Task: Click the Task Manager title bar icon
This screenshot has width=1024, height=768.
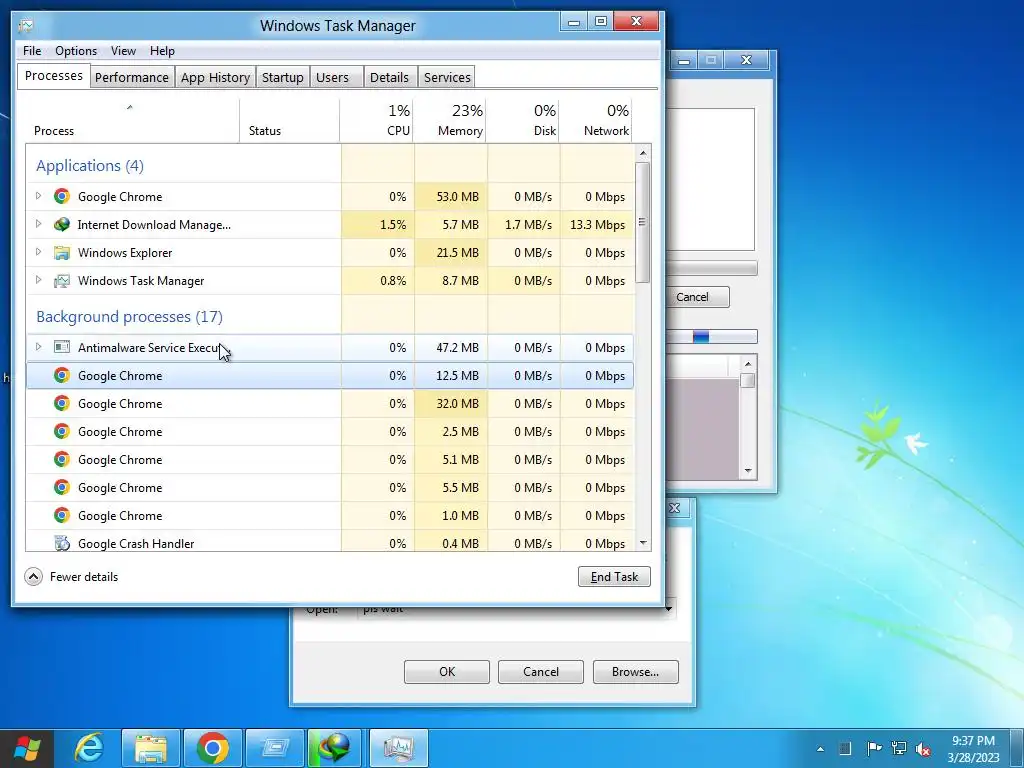Action: click(26, 25)
